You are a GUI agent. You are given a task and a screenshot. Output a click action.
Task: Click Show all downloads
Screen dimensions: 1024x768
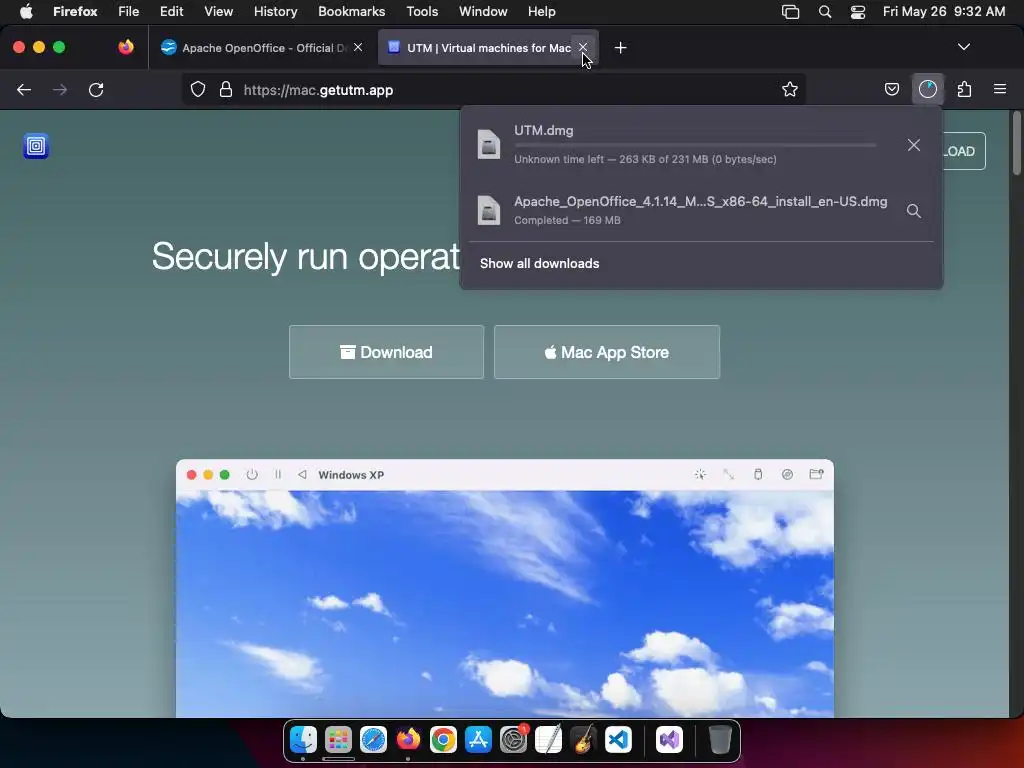click(x=539, y=264)
